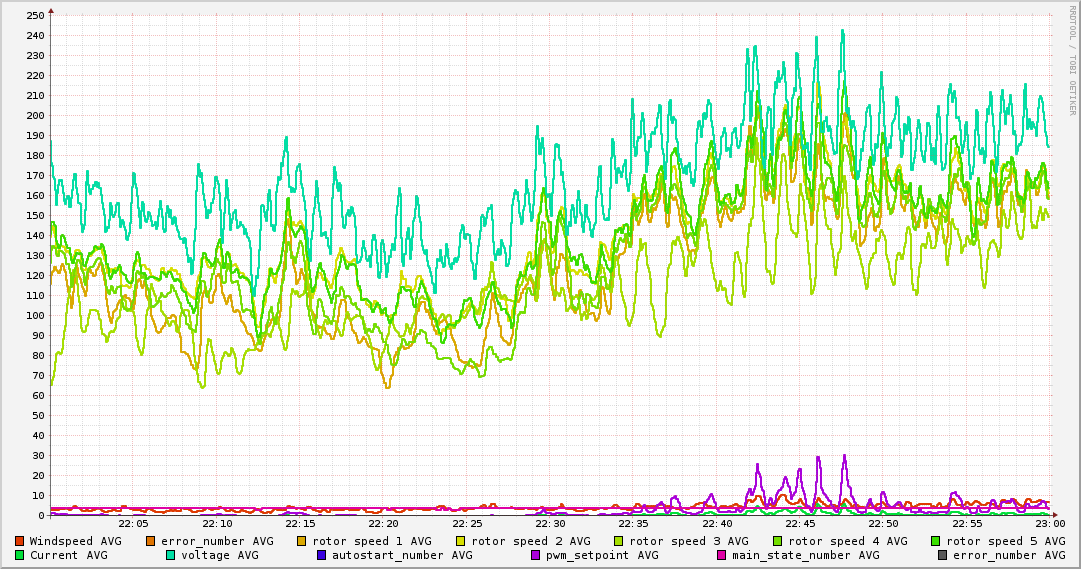The image size is (1081, 569).
Task: Click the 22:45 time axis label
Action: pyautogui.click(x=801, y=524)
